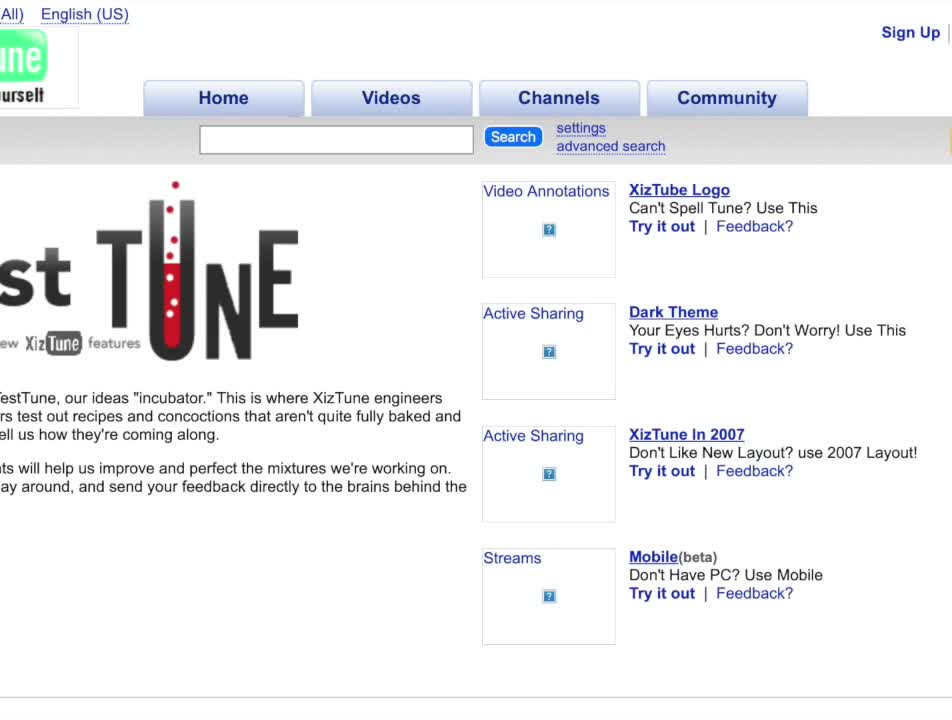Image resolution: width=952 pixels, height=720 pixels.
Task: Select the Community tab
Action: coord(727,98)
